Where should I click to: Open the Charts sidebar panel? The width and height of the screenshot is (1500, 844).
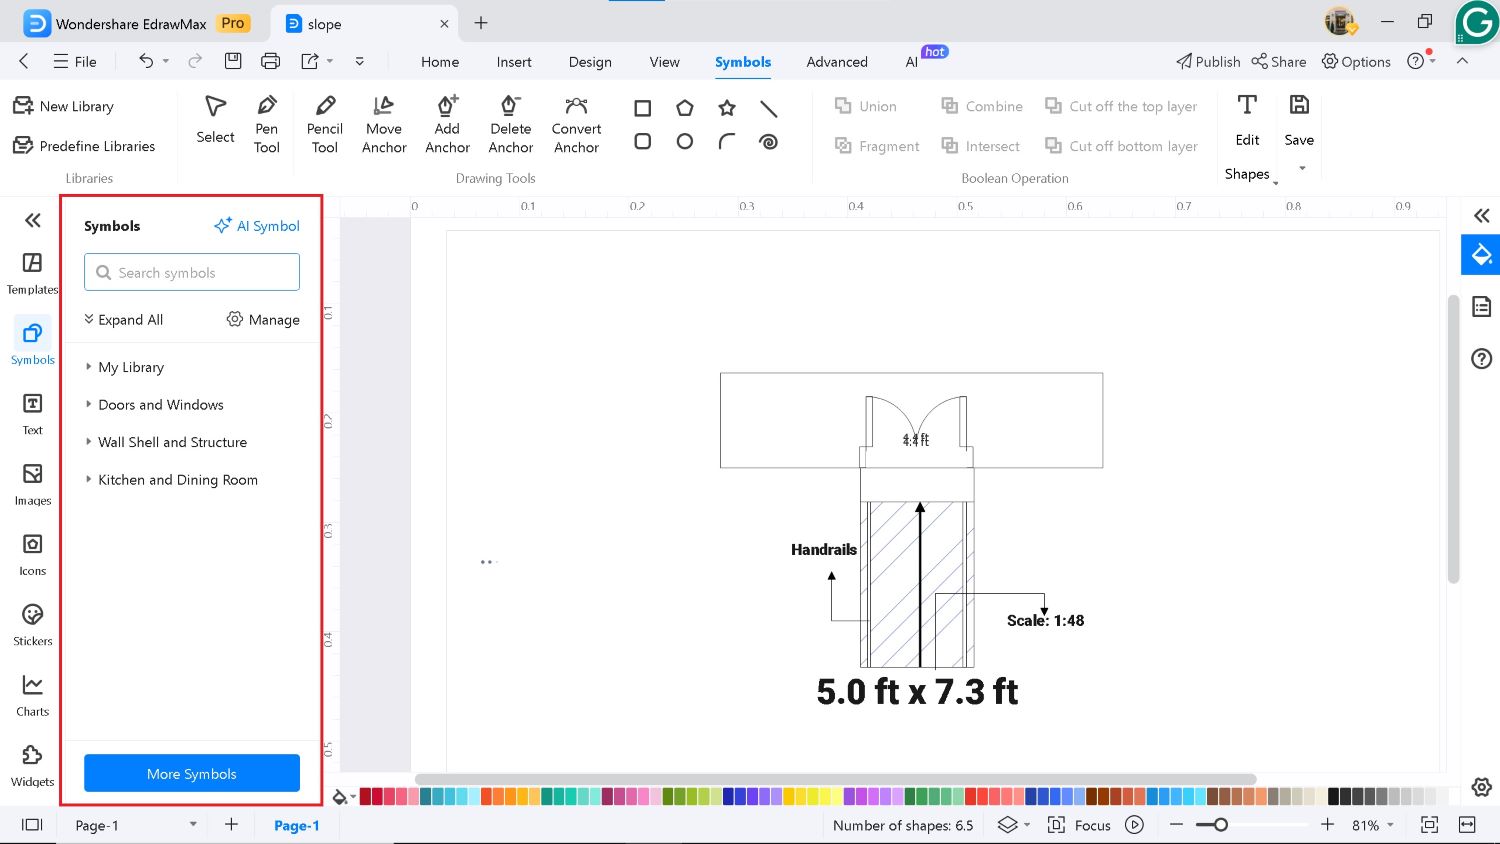(33, 695)
